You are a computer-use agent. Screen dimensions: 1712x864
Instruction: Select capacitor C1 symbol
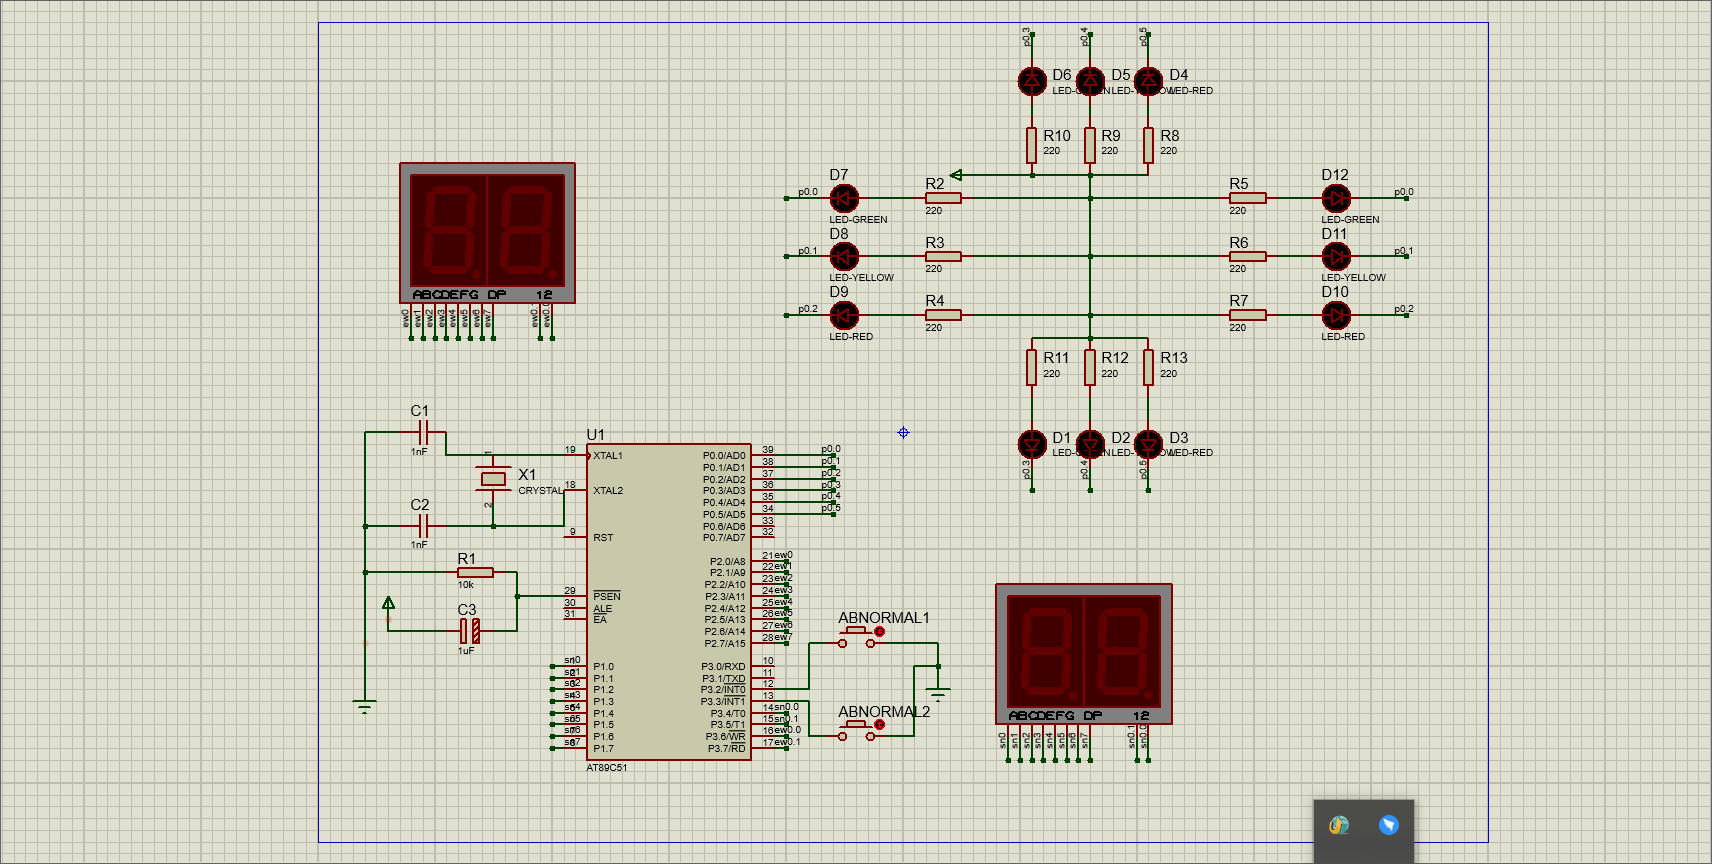(422, 432)
